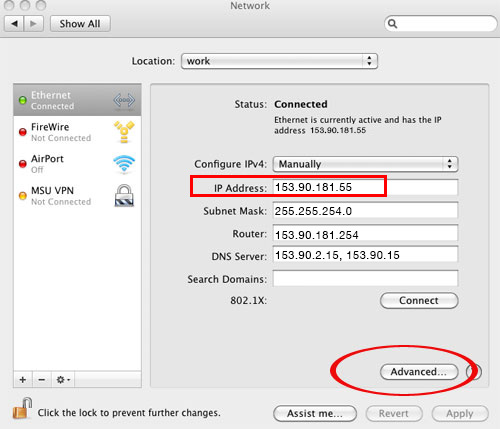Click the Assist me button

point(315,414)
